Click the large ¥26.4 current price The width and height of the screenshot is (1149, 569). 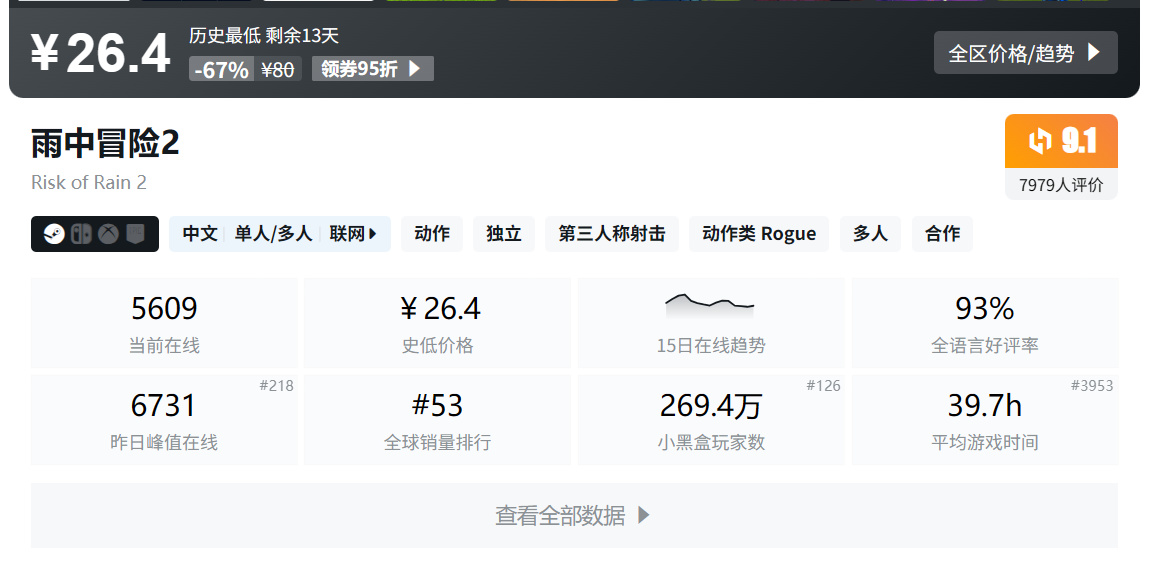[x=100, y=54]
